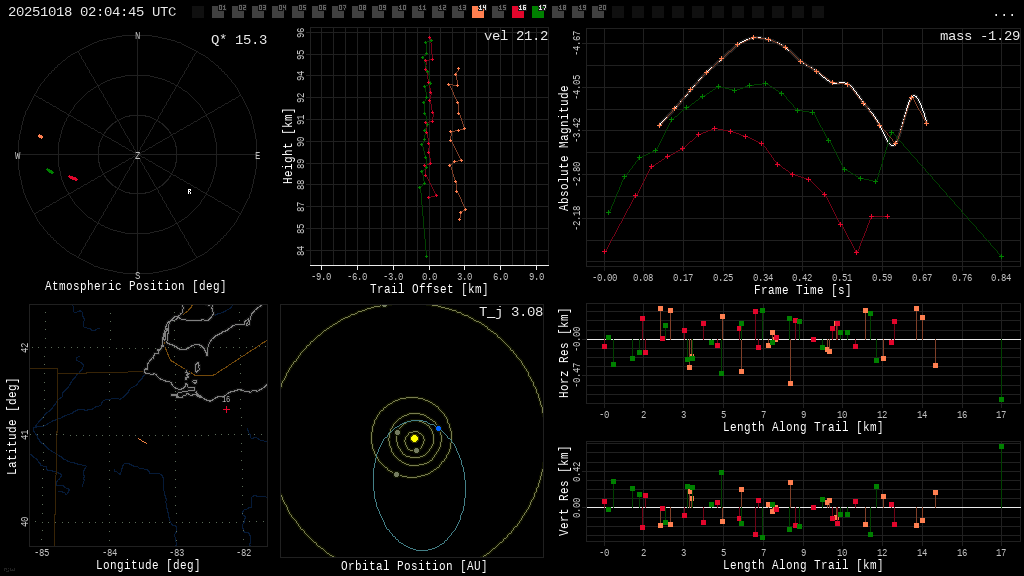
Task: Click the T_j 3.08 value
Action: pyautogui.click(x=510, y=312)
